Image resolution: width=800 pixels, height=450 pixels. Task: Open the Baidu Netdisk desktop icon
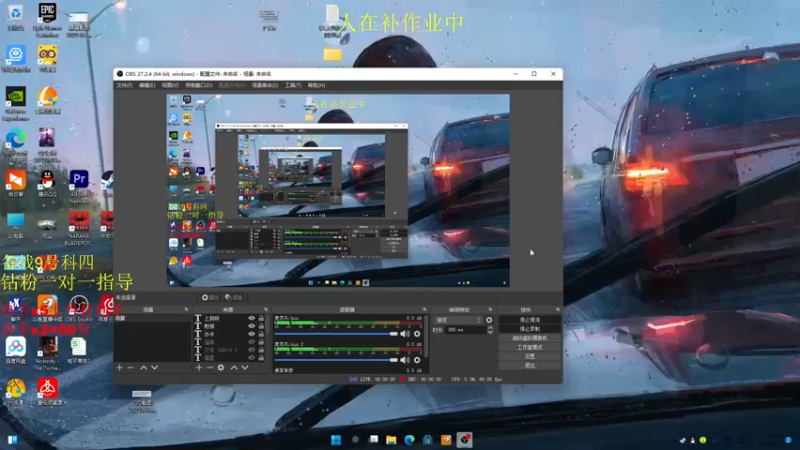(x=15, y=350)
